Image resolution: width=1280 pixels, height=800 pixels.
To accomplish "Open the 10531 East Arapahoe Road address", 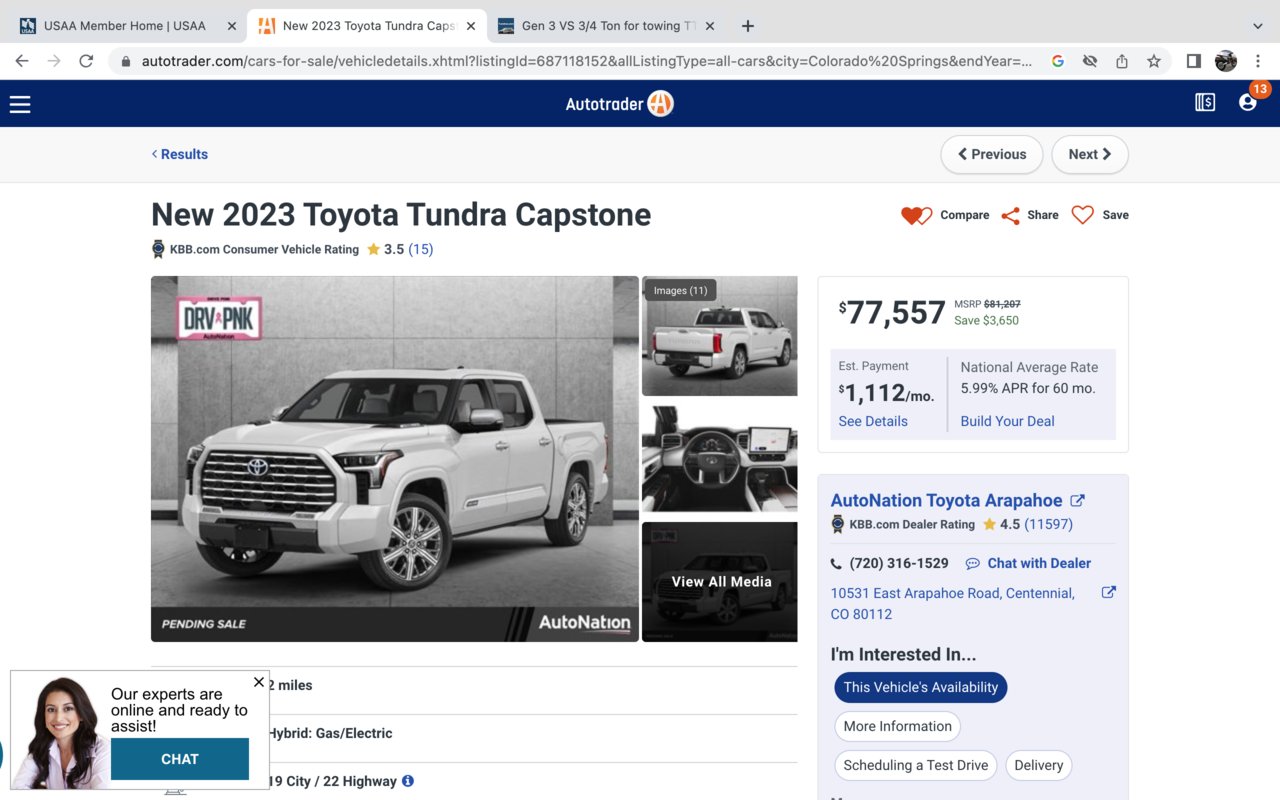I will click(952, 603).
